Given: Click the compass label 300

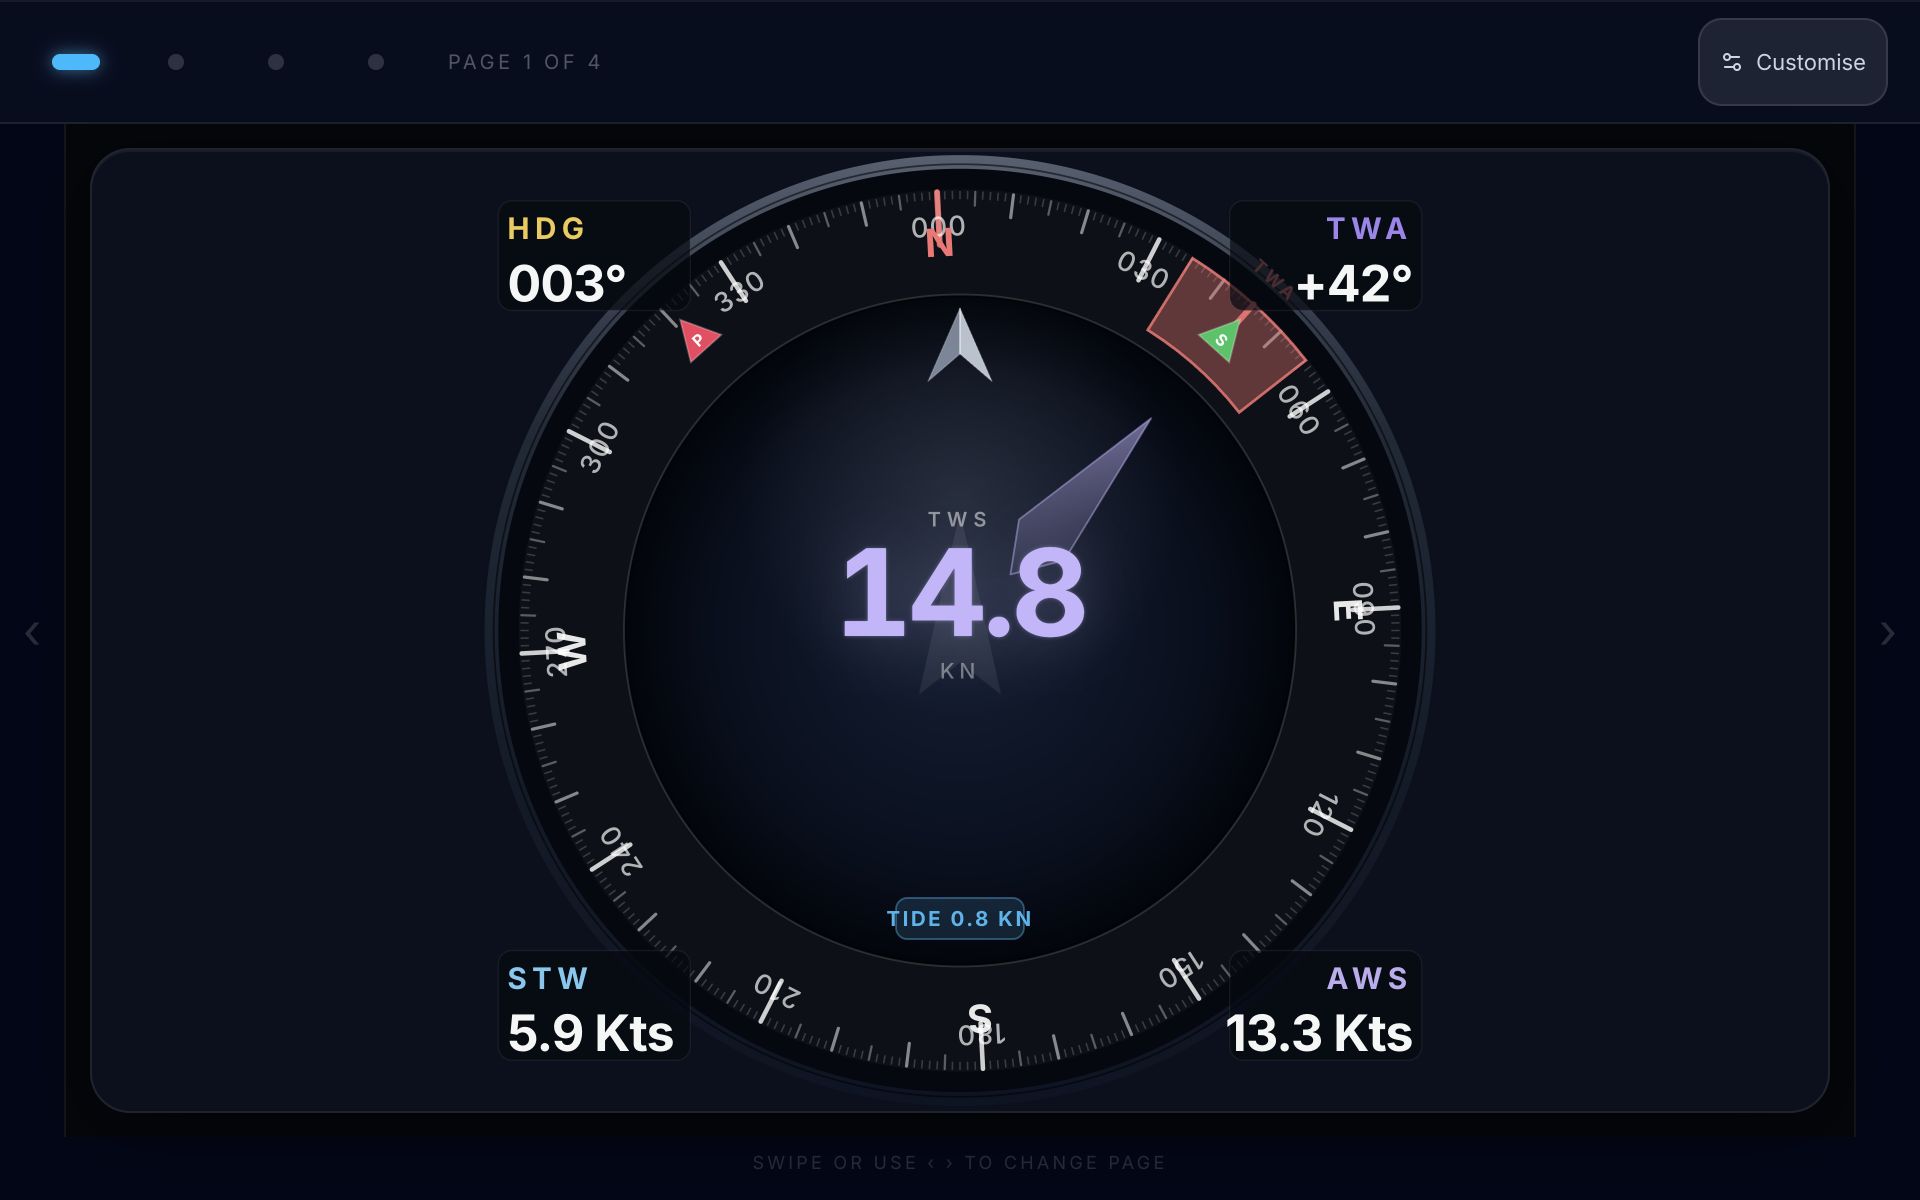Looking at the screenshot, I should [600, 447].
